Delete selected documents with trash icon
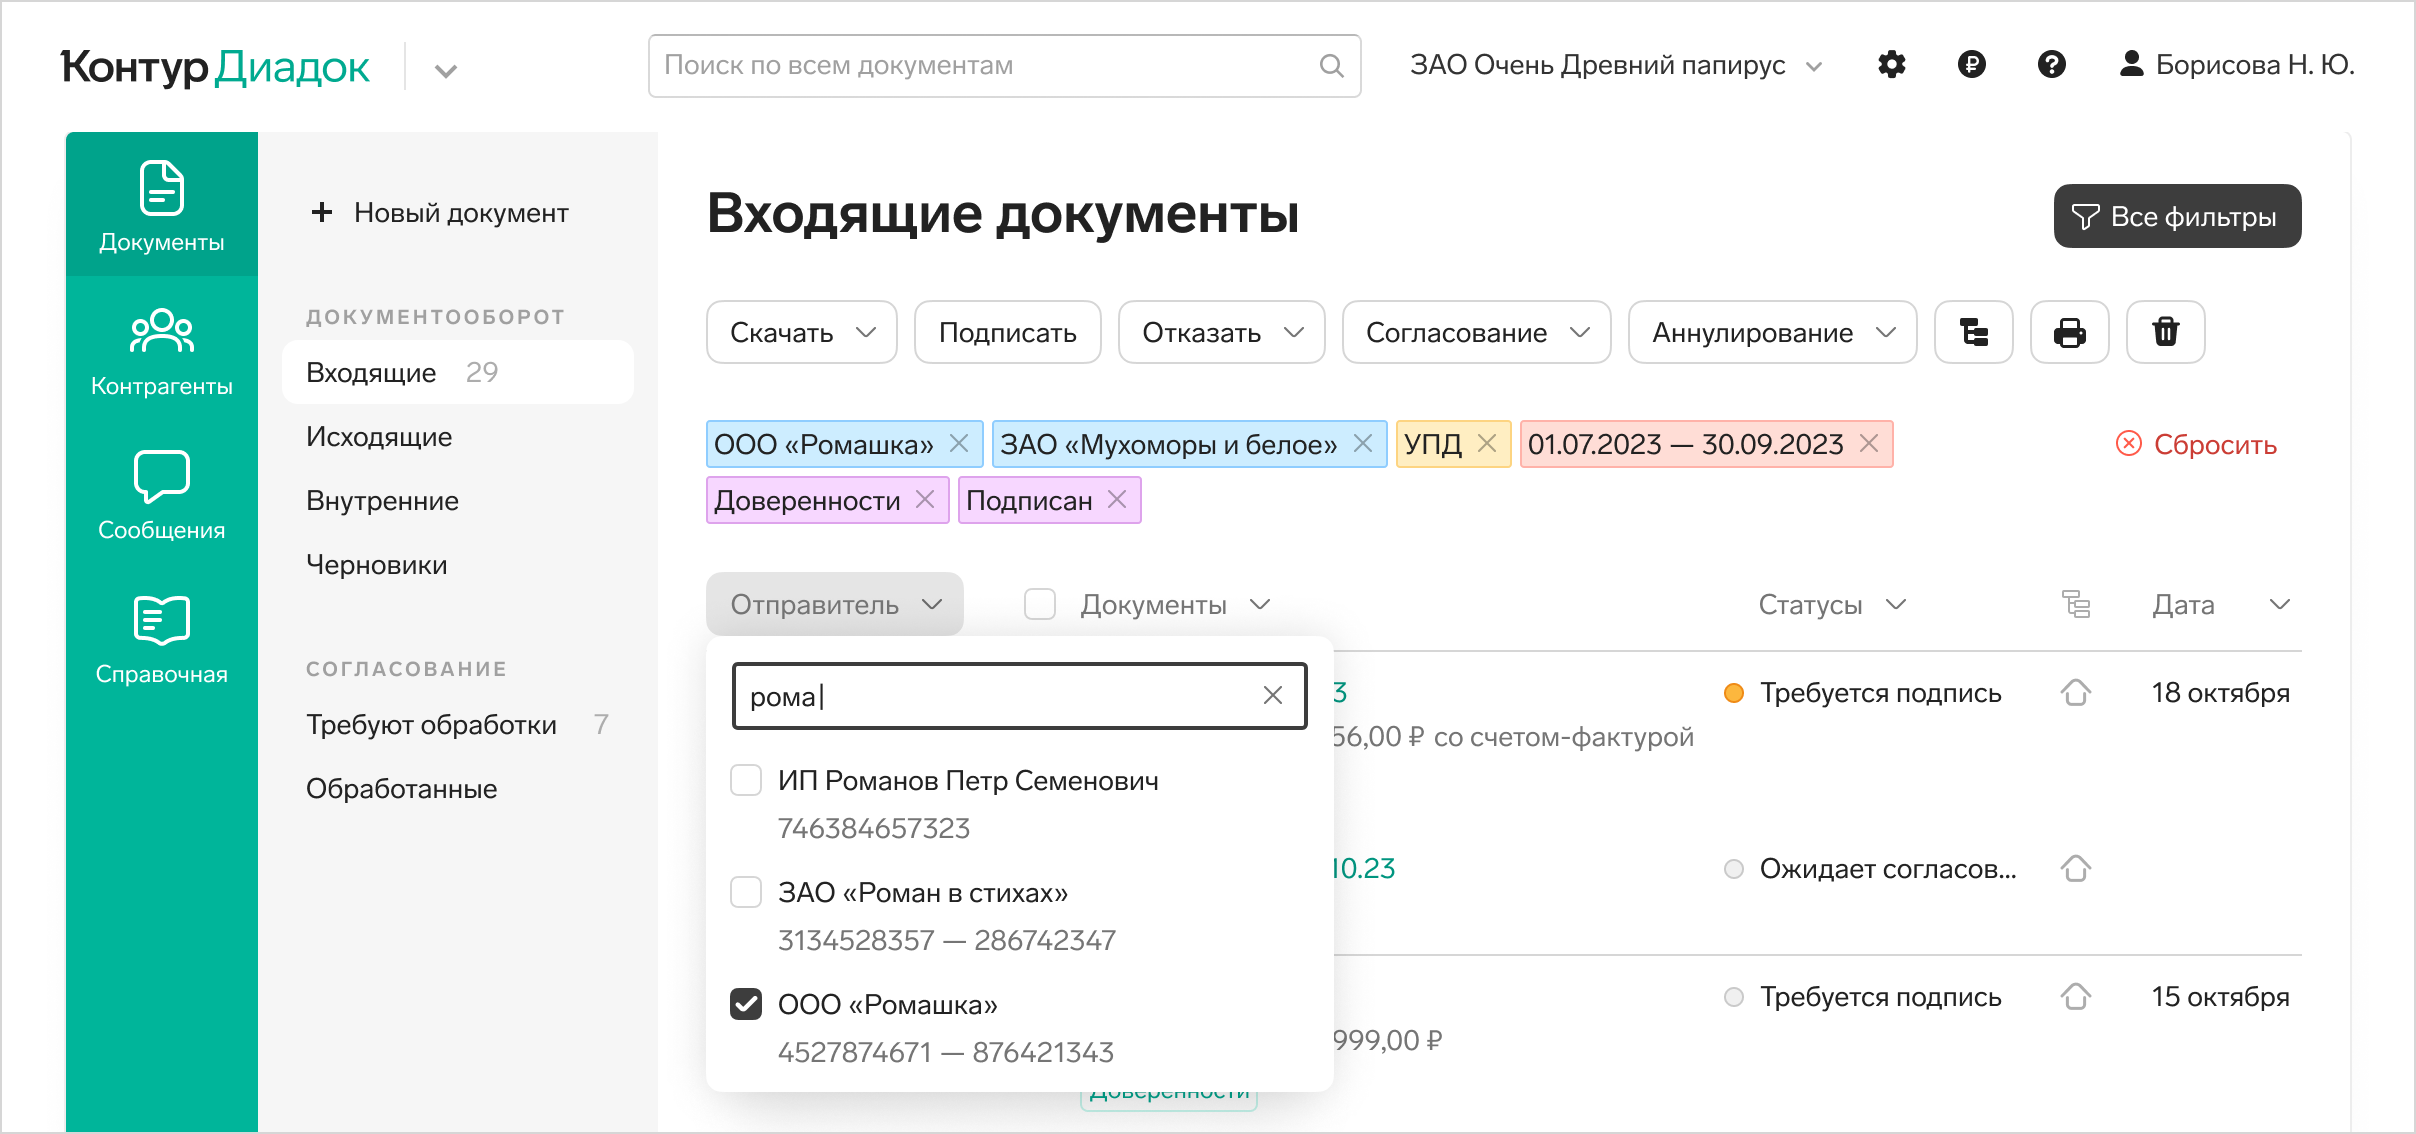 tap(2165, 332)
